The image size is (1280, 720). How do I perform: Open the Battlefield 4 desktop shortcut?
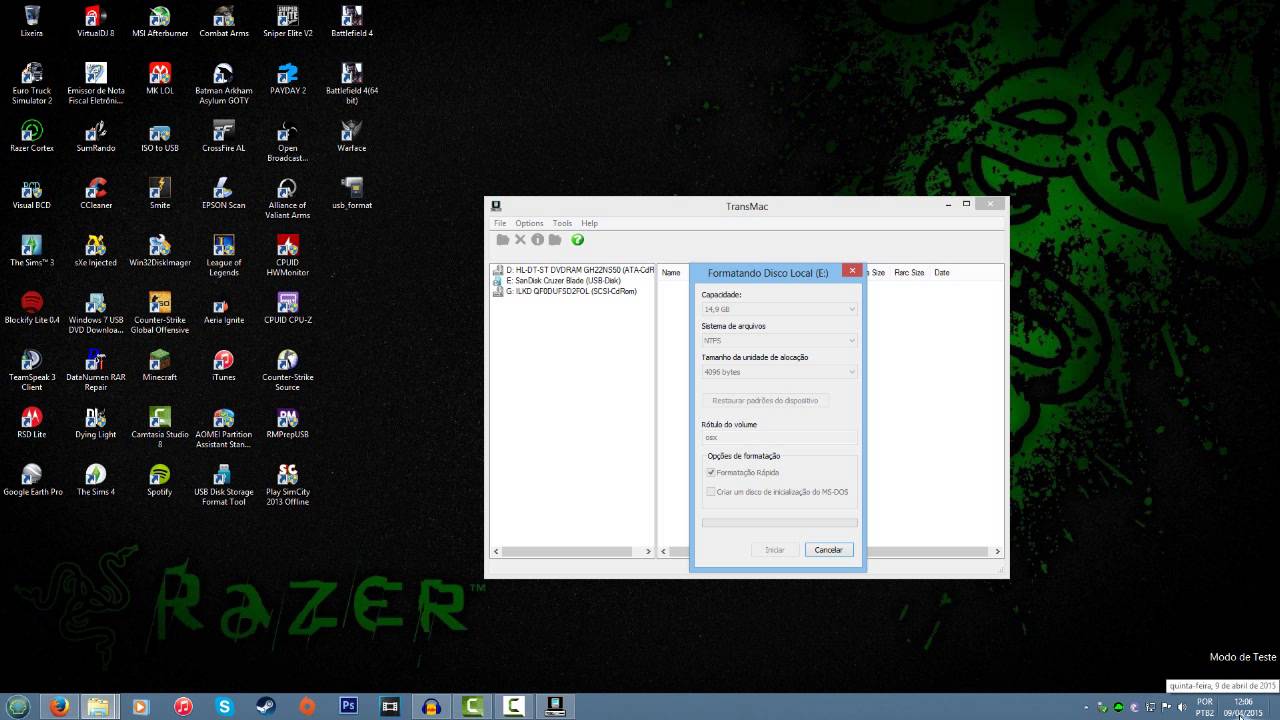pyautogui.click(x=352, y=21)
